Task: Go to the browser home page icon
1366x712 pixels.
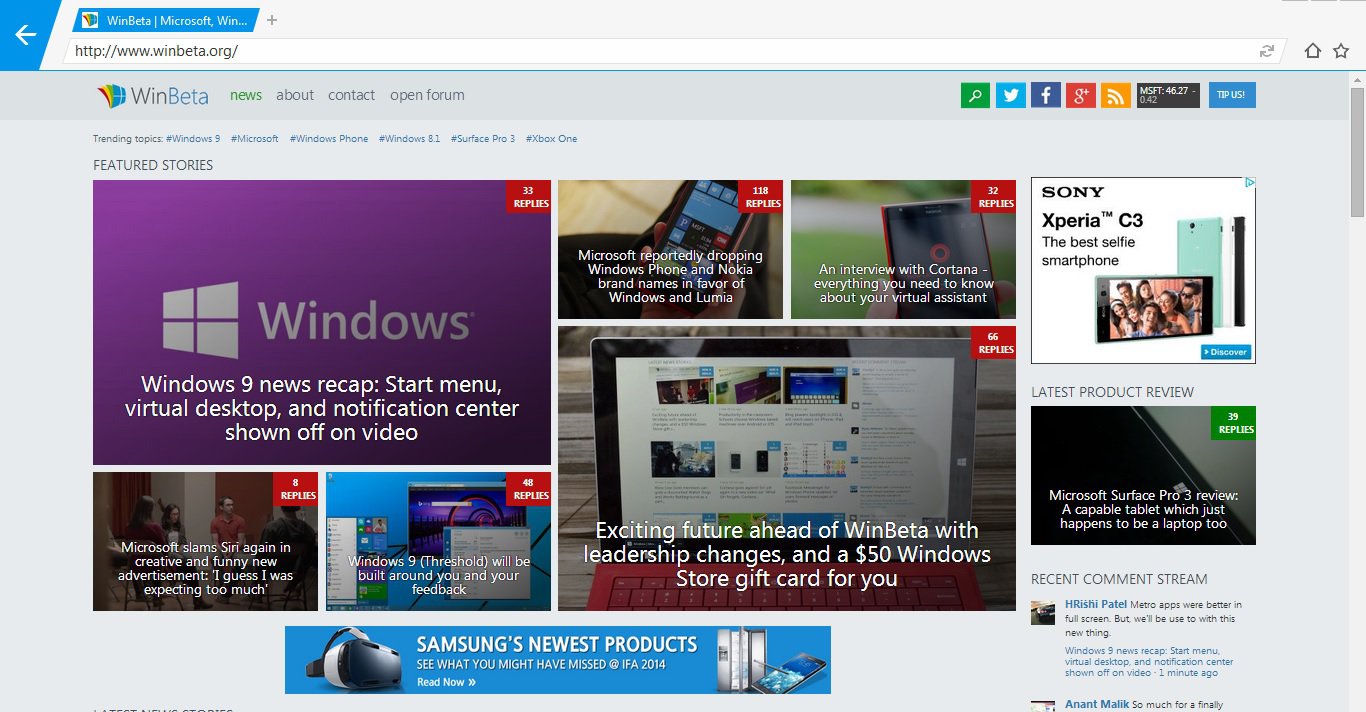Action: point(1313,51)
